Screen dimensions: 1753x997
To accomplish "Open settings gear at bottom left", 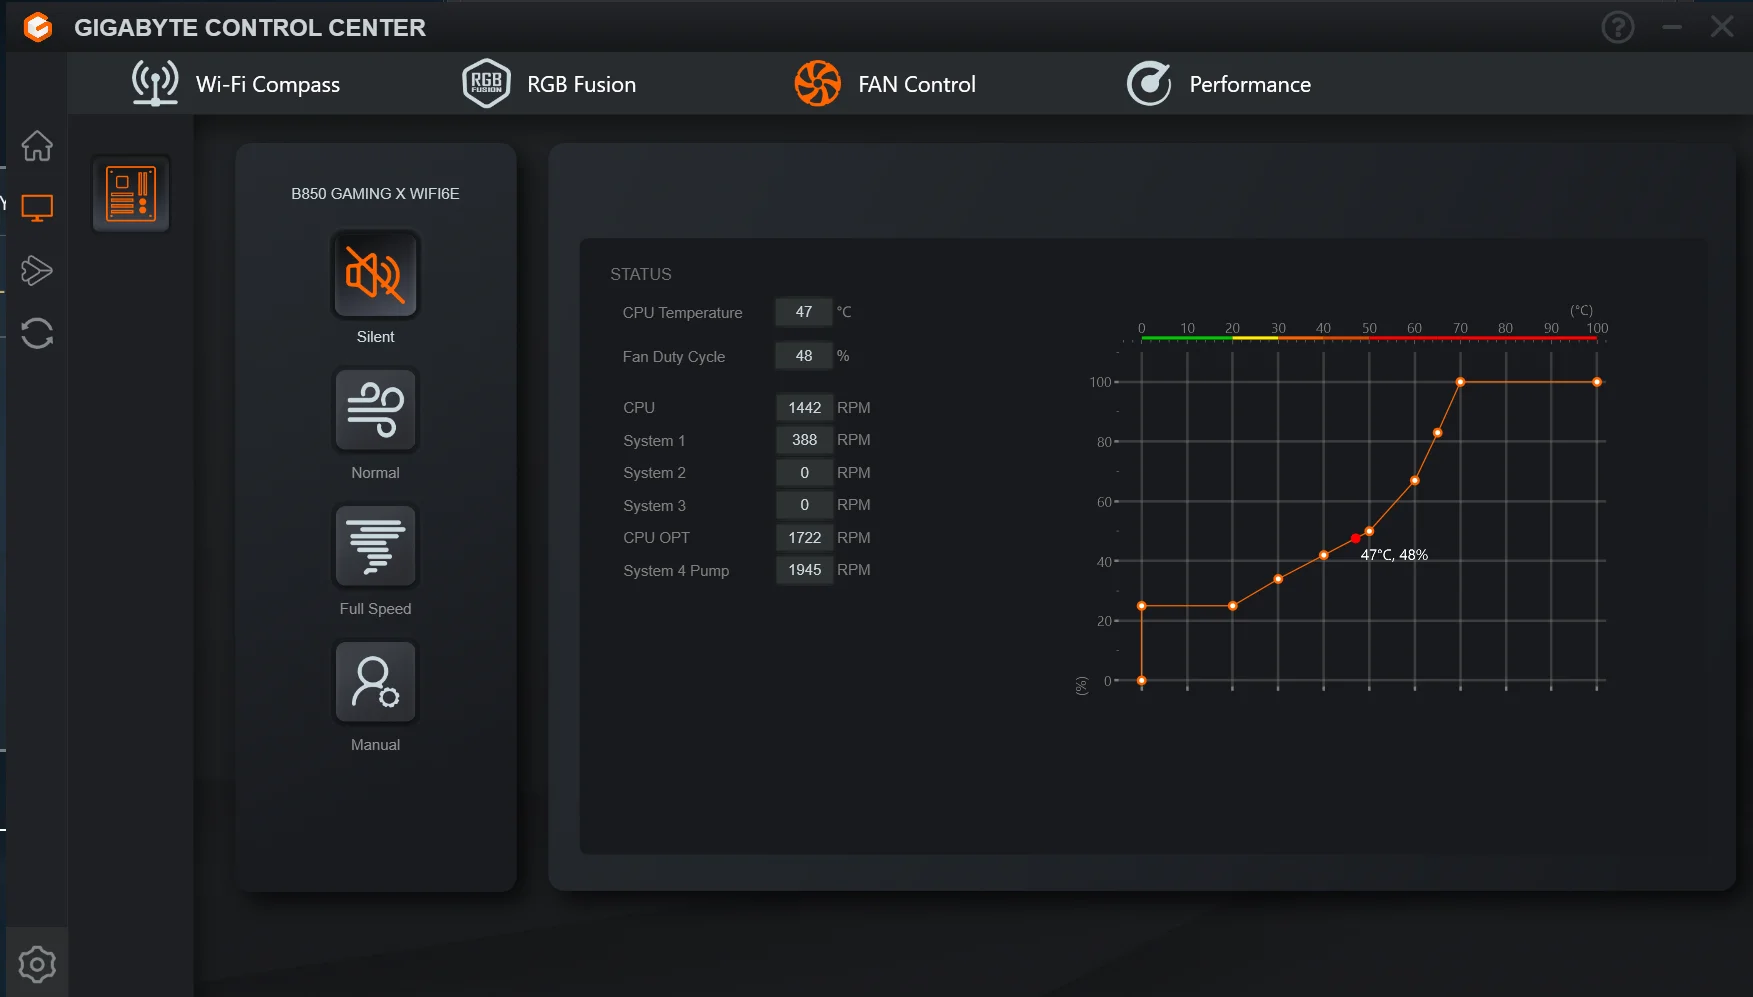I will 37,965.
